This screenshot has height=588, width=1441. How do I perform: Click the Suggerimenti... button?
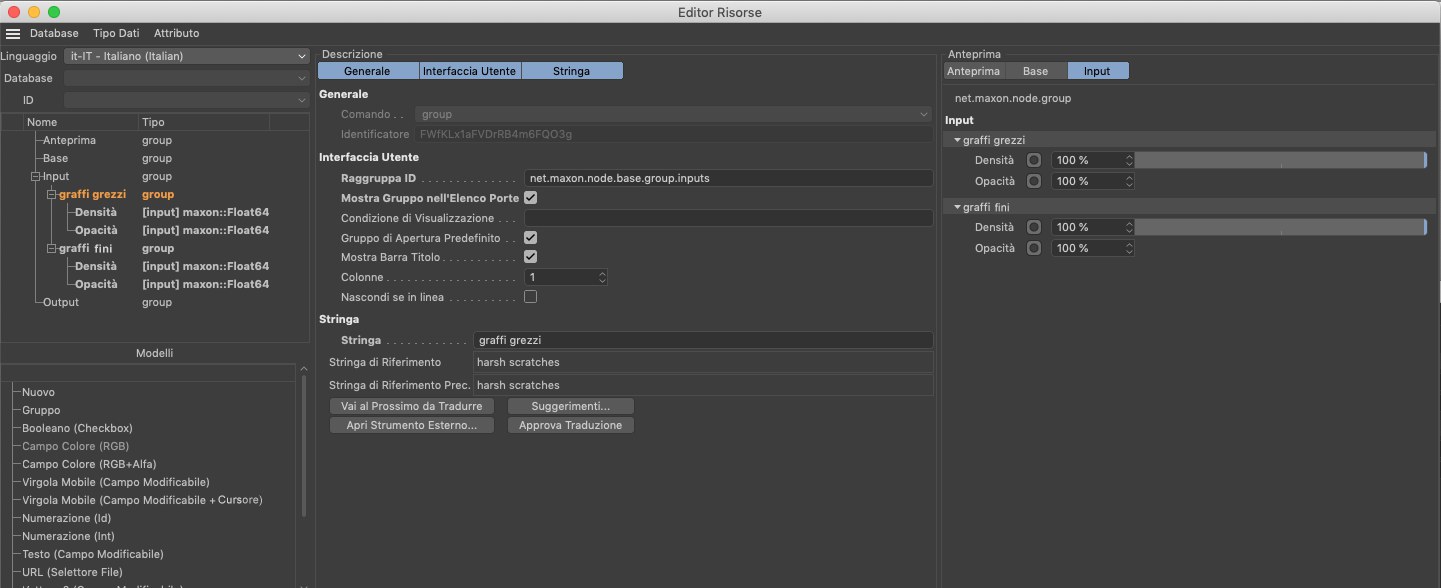coord(570,406)
